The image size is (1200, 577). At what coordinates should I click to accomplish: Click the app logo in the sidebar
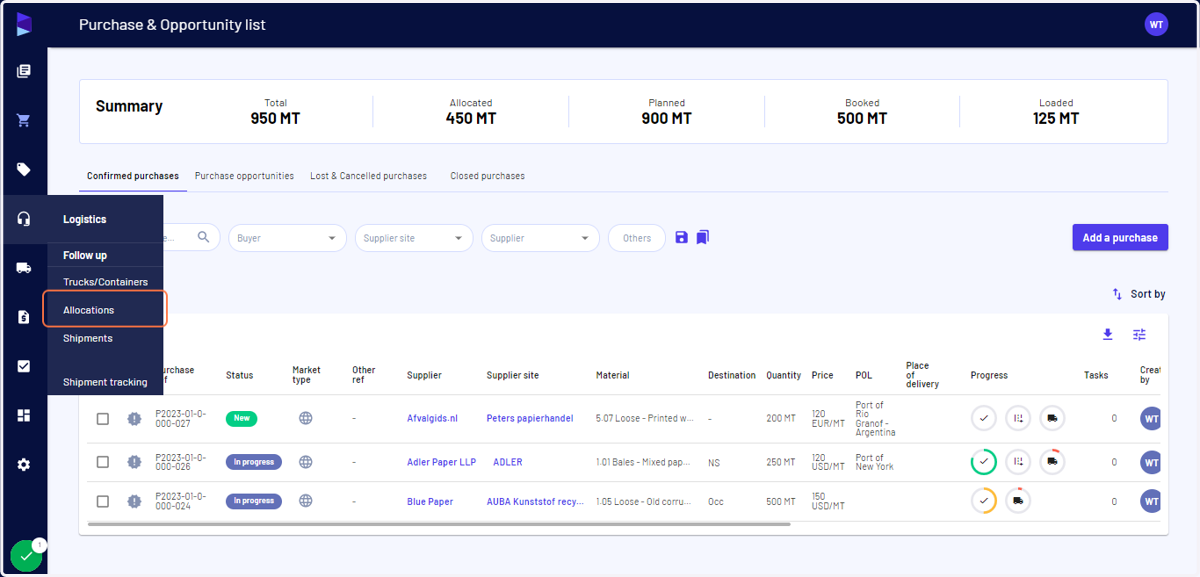[24, 24]
